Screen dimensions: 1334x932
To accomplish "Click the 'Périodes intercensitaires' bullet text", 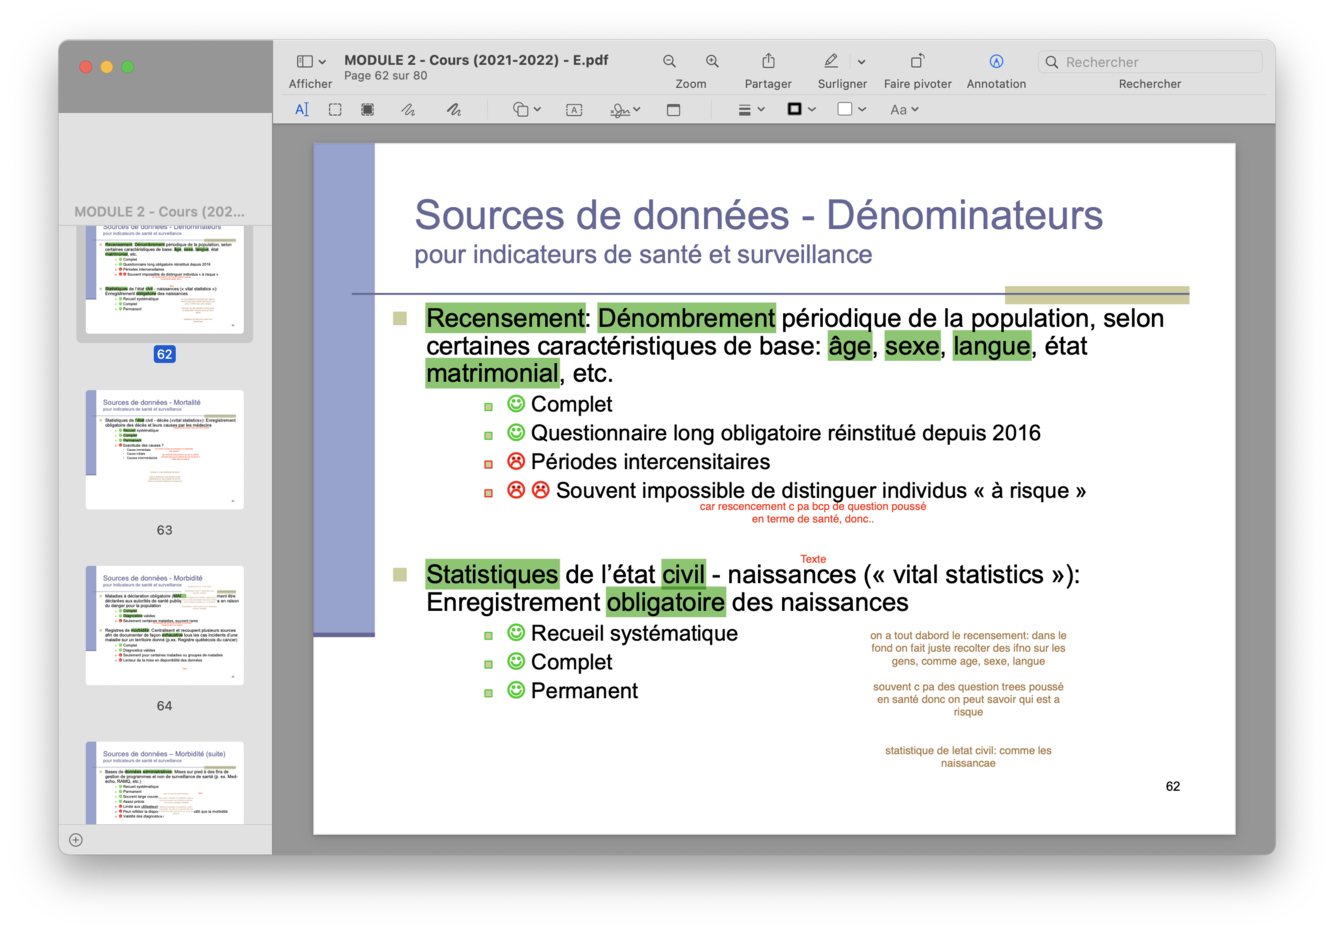I will point(650,462).
